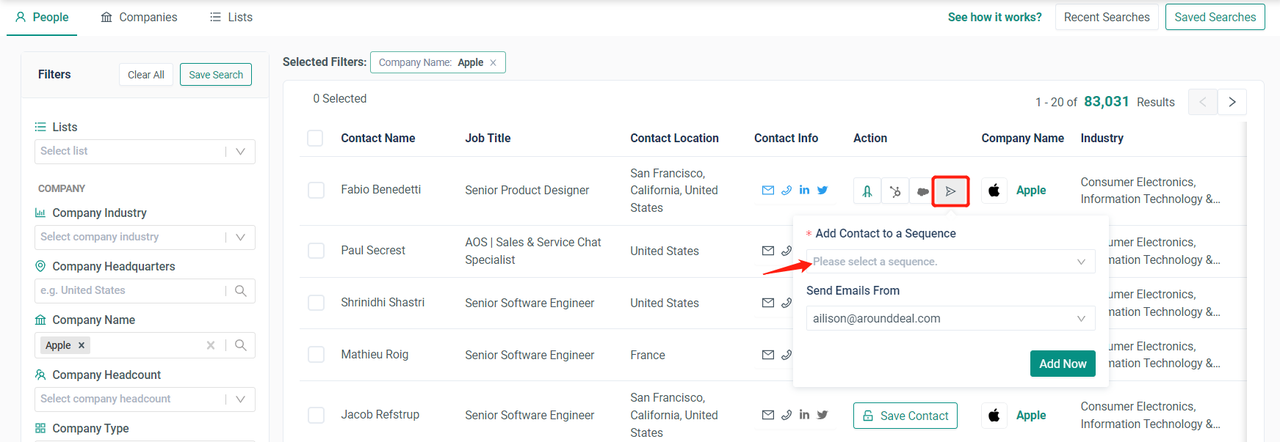Click the Add Now button
The height and width of the screenshot is (442, 1280).
(1062, 364)
